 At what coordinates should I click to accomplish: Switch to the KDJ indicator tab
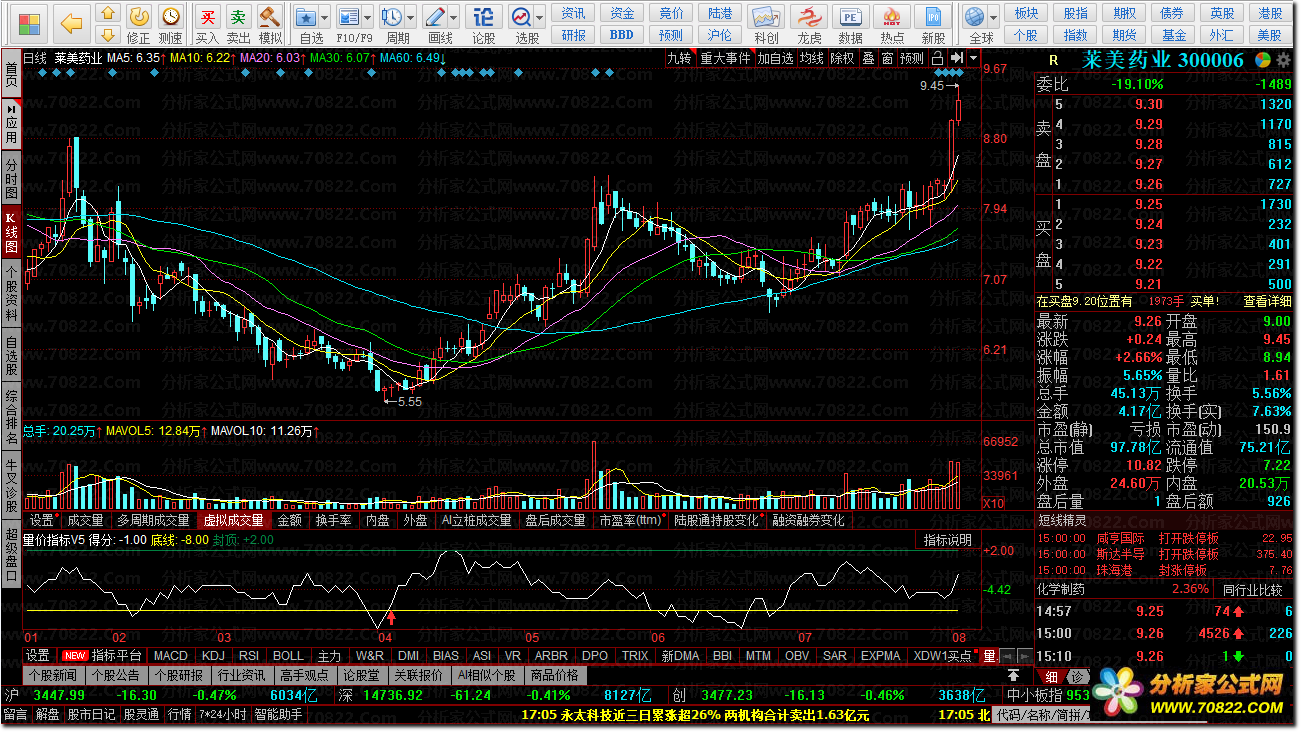tap(213, 656)
